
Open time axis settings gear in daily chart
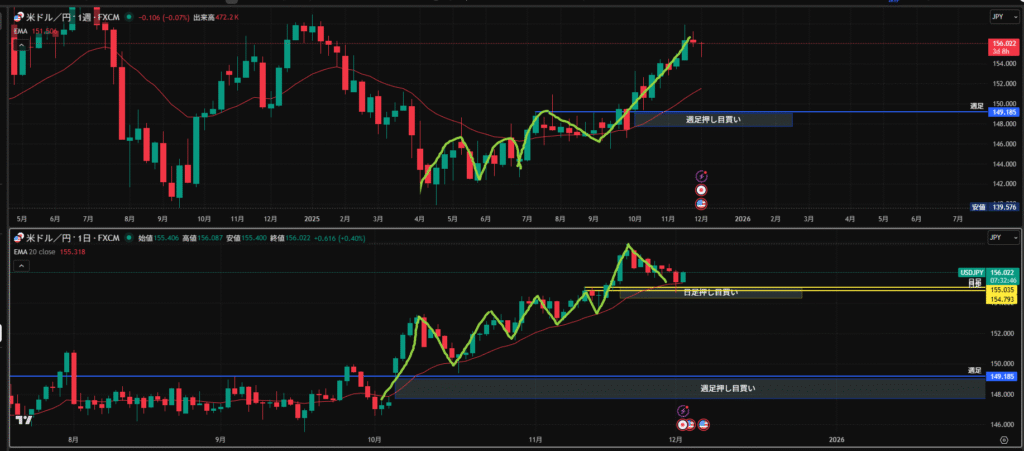point(1002,440)
